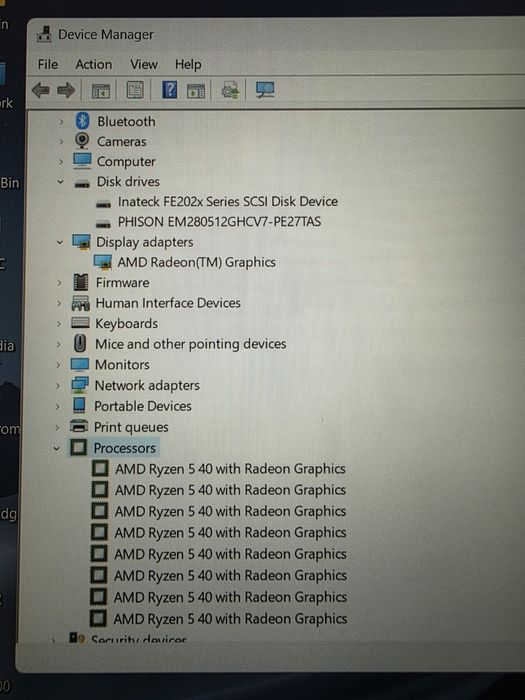This screenshot has width=525, height=700.
Task: Click the Print queues printer icon
Action: 79,426
